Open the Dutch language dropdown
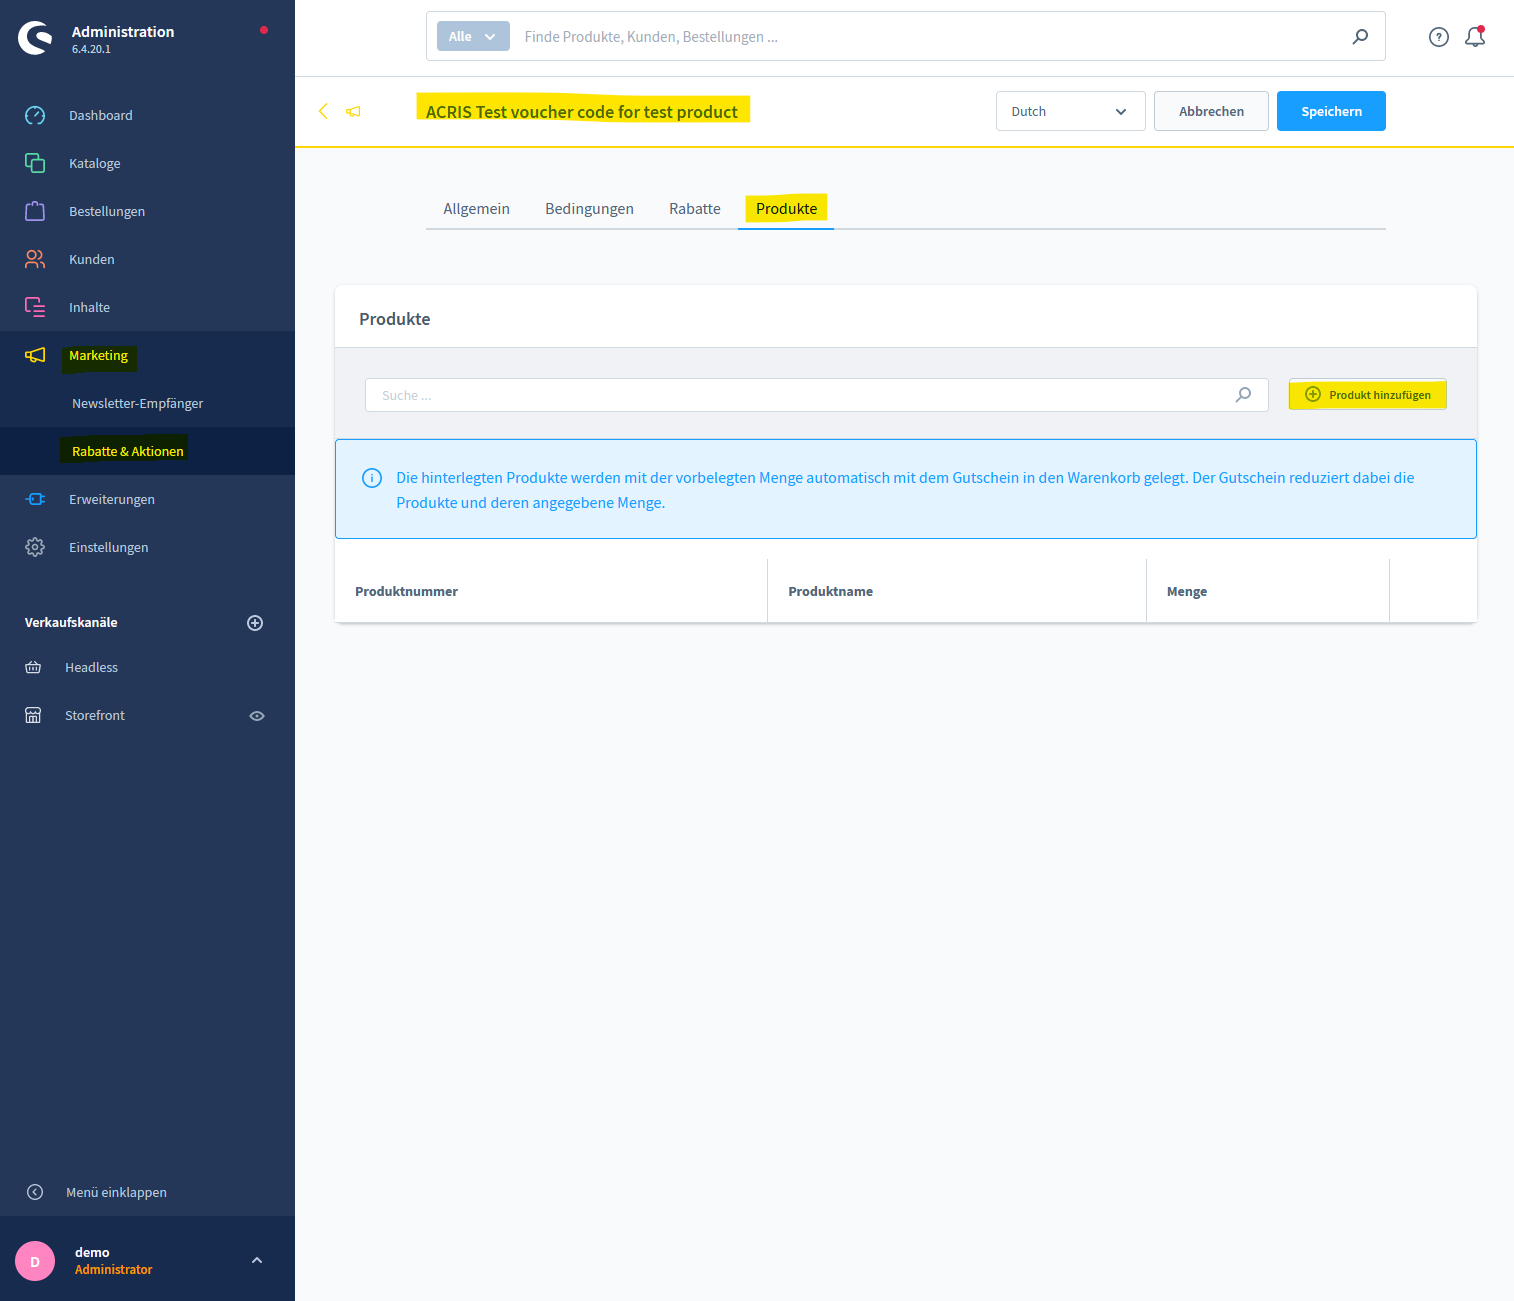1514x1301 pixels. tap(1070, 111)
